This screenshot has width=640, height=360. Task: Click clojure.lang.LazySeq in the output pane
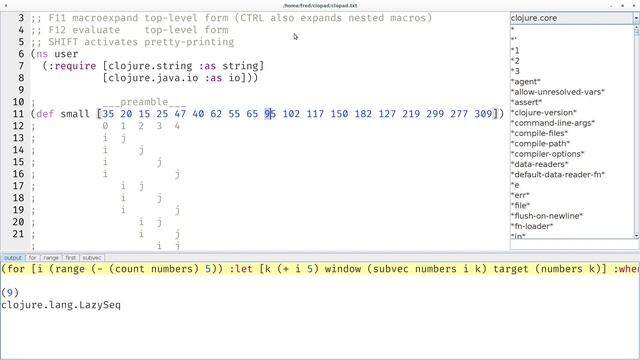click(61, 305)
